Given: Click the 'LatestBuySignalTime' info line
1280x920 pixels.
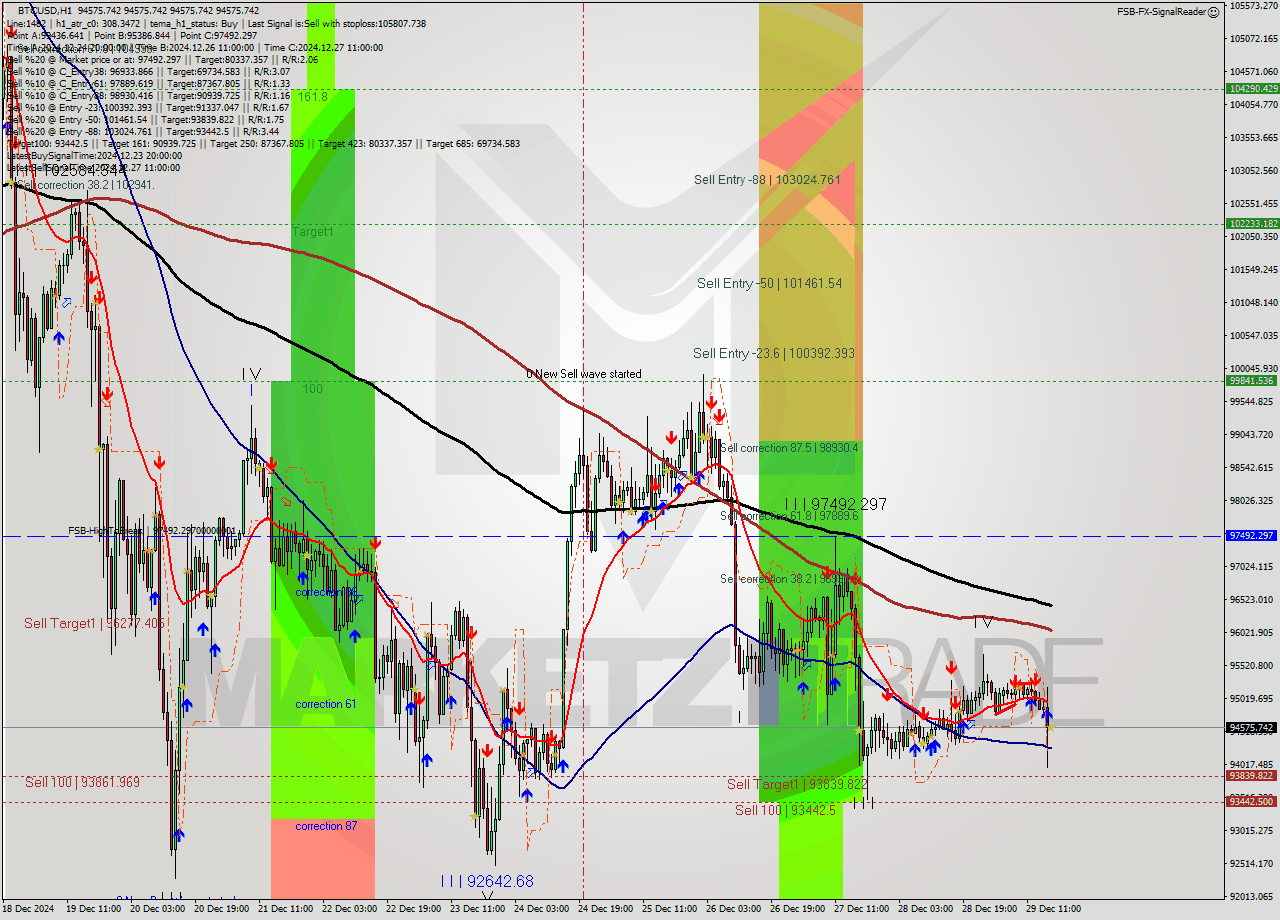Looking at the screenshot, I should [x=94, y=156].
